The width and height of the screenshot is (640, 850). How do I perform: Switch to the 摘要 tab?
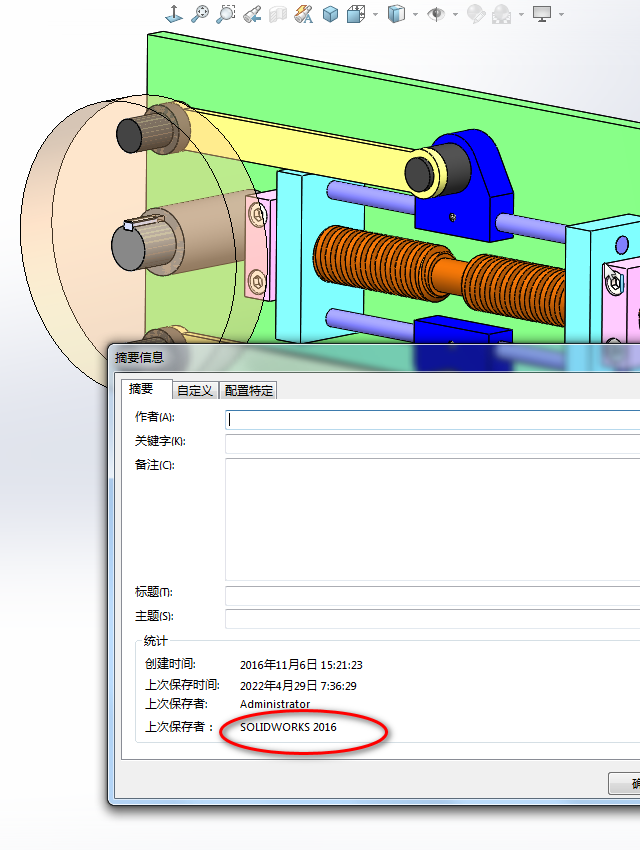click(146, 389)
